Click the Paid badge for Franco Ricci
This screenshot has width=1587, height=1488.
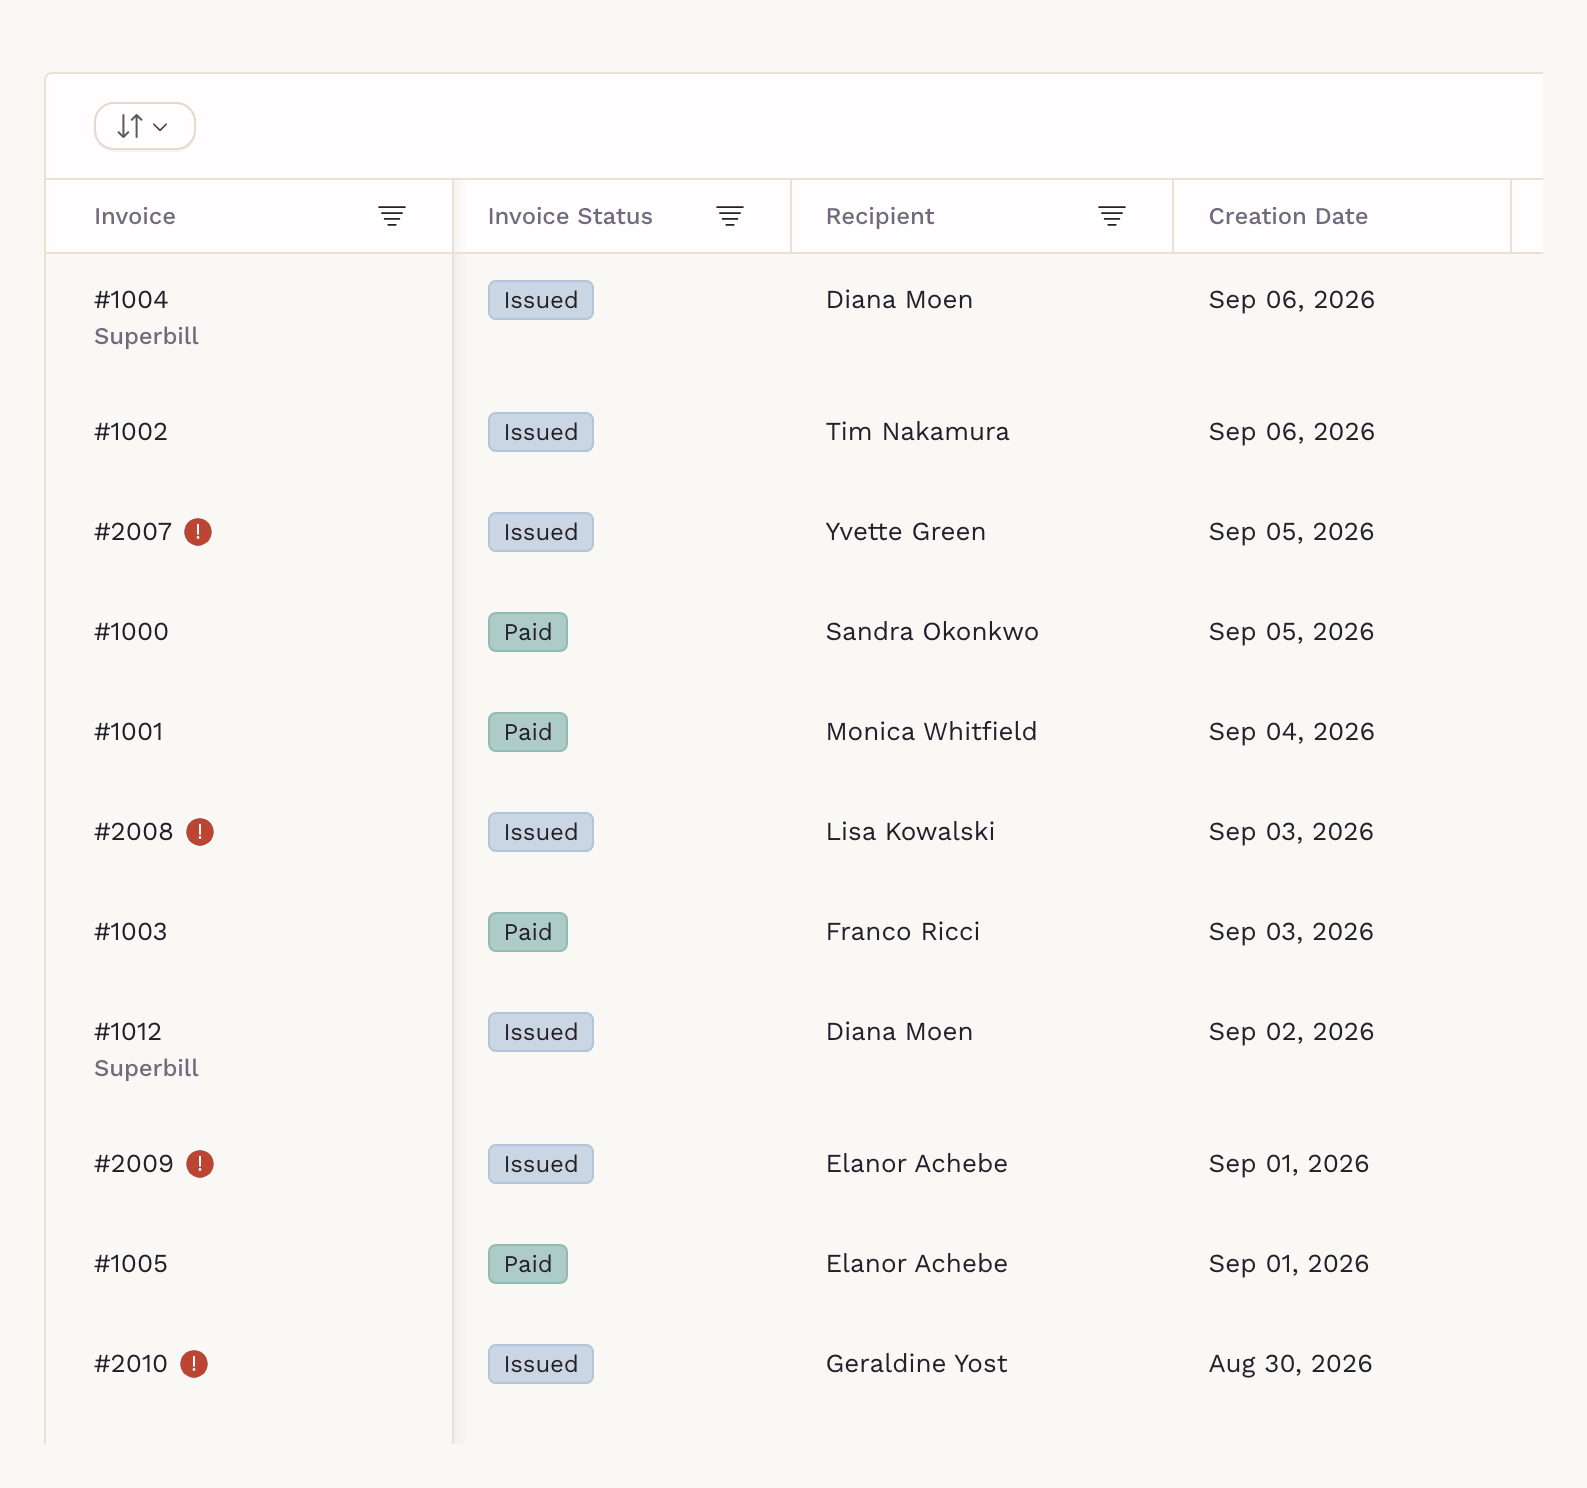(528, 932)
